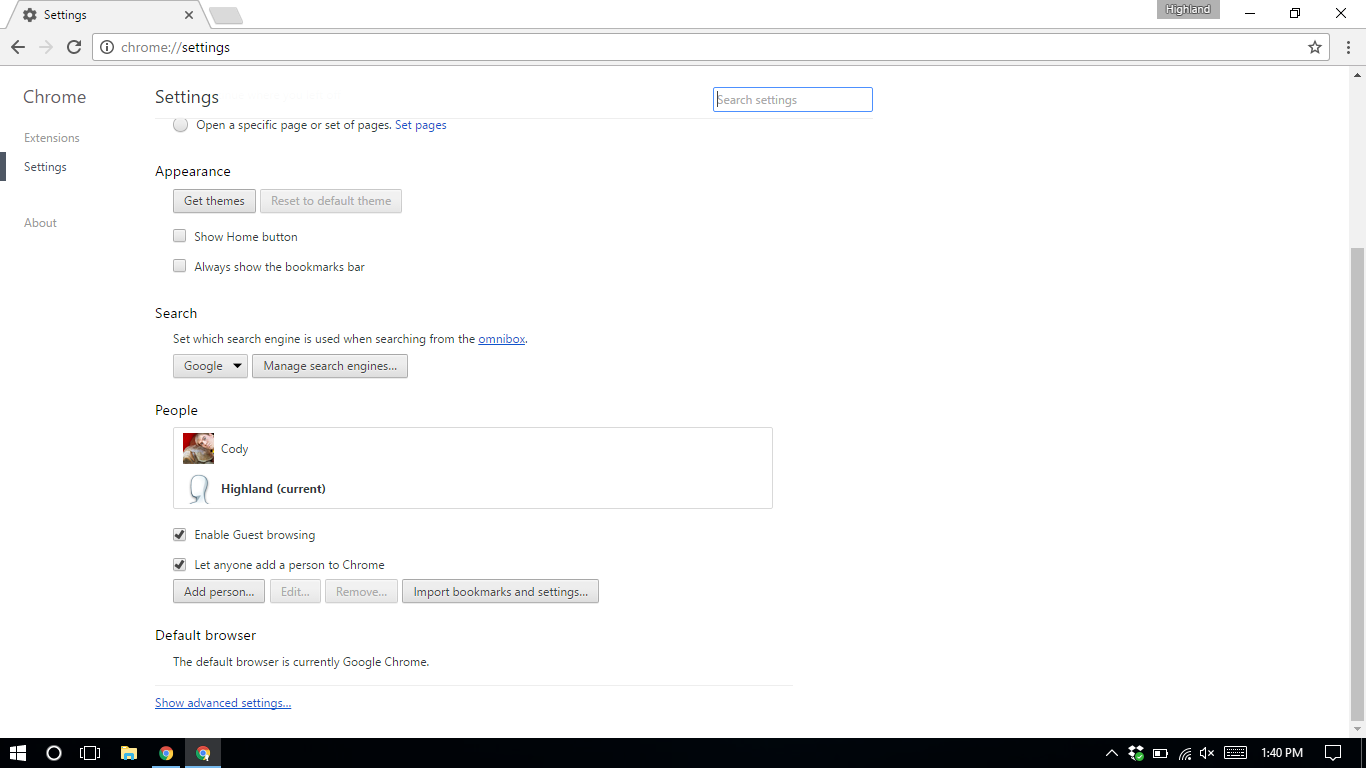Click the Highland profile name badge
The width and height of the screenshot is (1366, 768).
tap(1188, 10)
